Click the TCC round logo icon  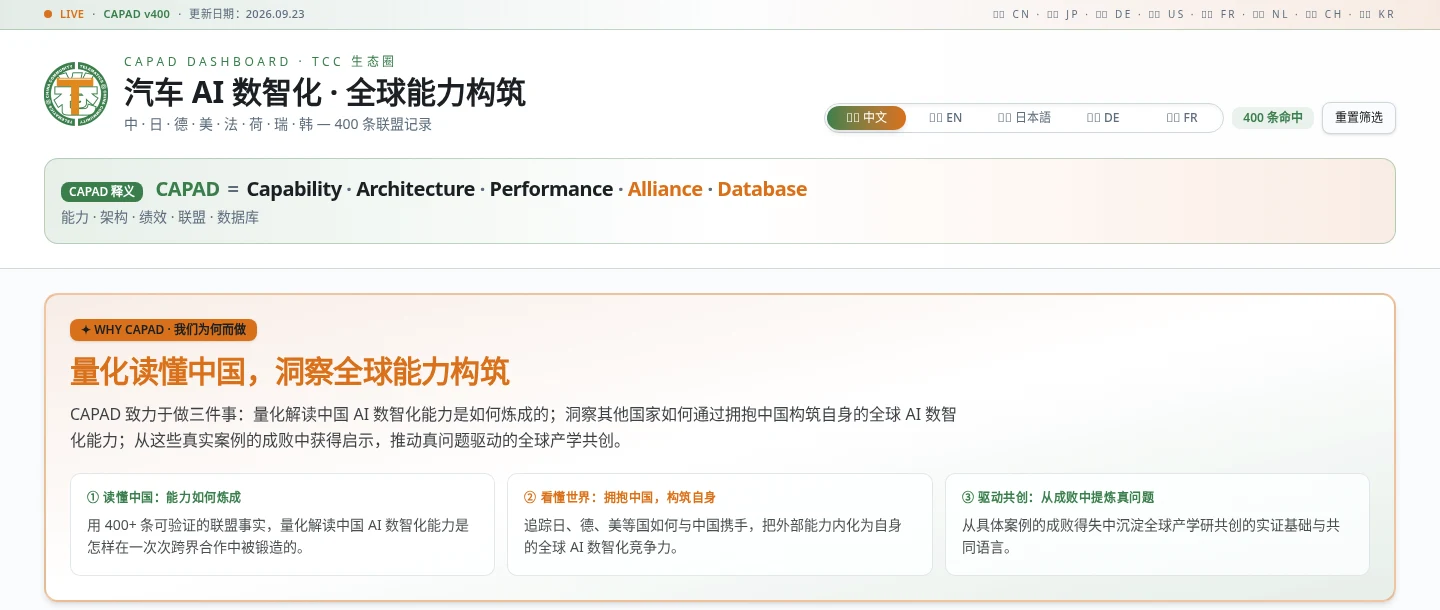click(x=76, y=94)
